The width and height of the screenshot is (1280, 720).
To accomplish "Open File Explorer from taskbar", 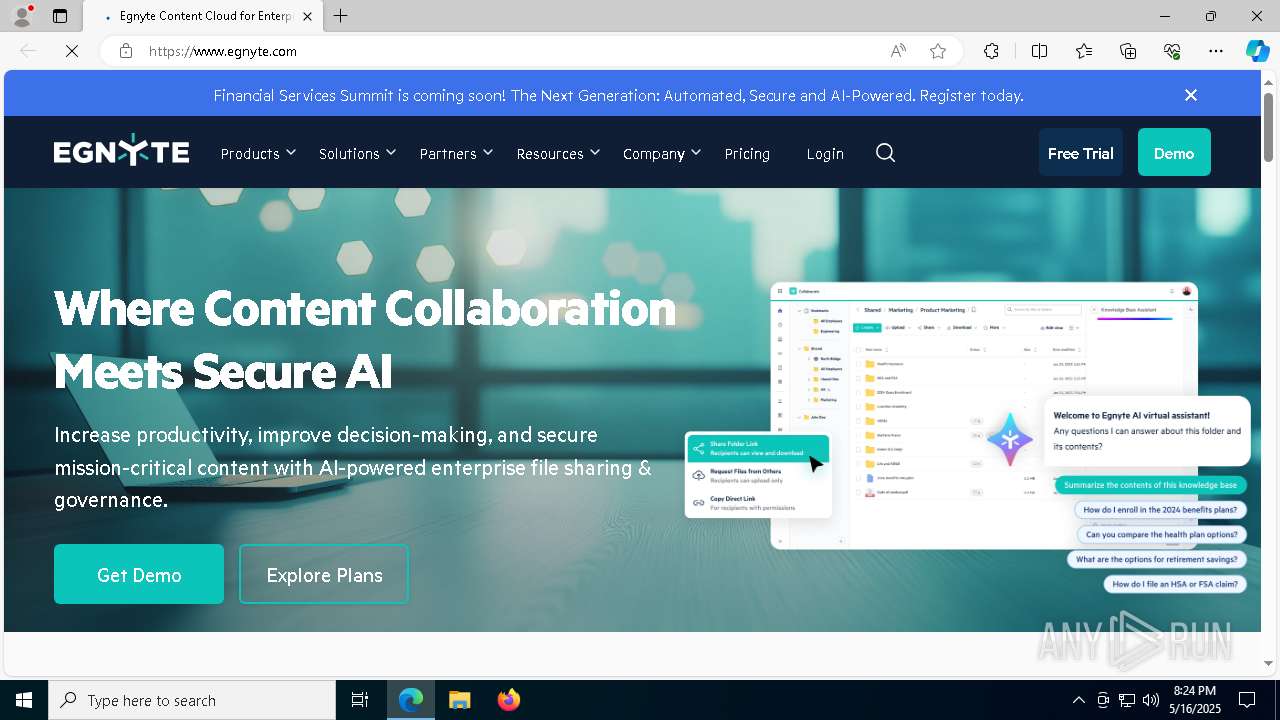I will click(459, 700).
